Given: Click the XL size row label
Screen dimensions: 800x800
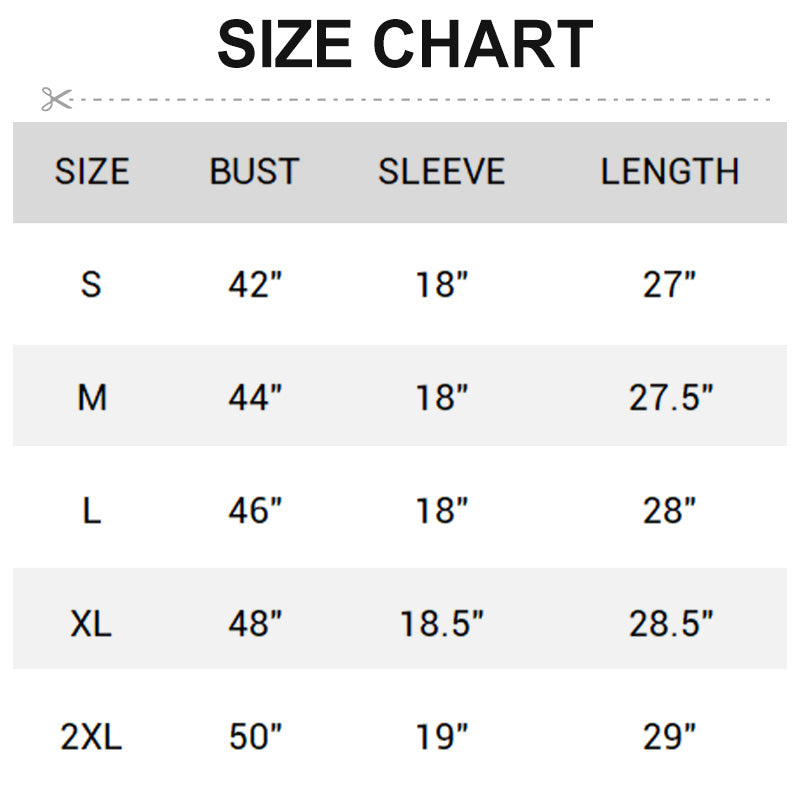Looking at the screenshot, I should (x=91, y=625).
